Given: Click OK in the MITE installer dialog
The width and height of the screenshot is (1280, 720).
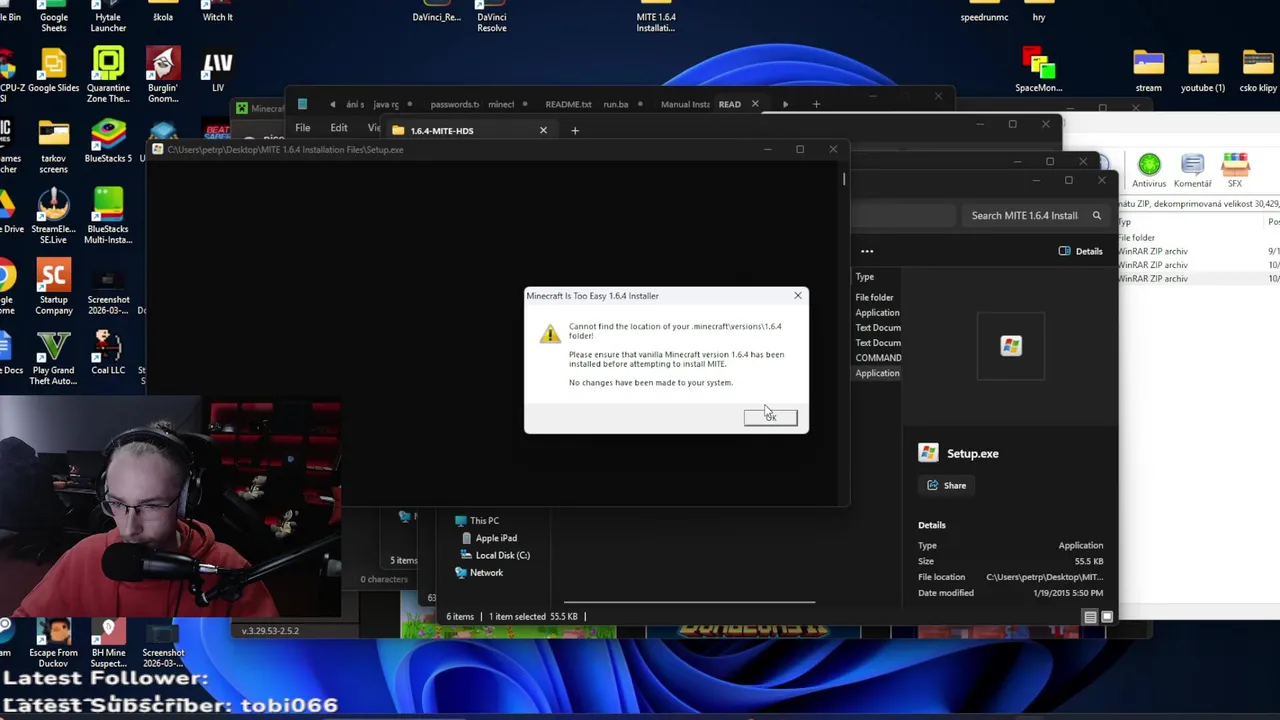Looking at the screenshot, I should pyautogui.click(x=770, y=417).
